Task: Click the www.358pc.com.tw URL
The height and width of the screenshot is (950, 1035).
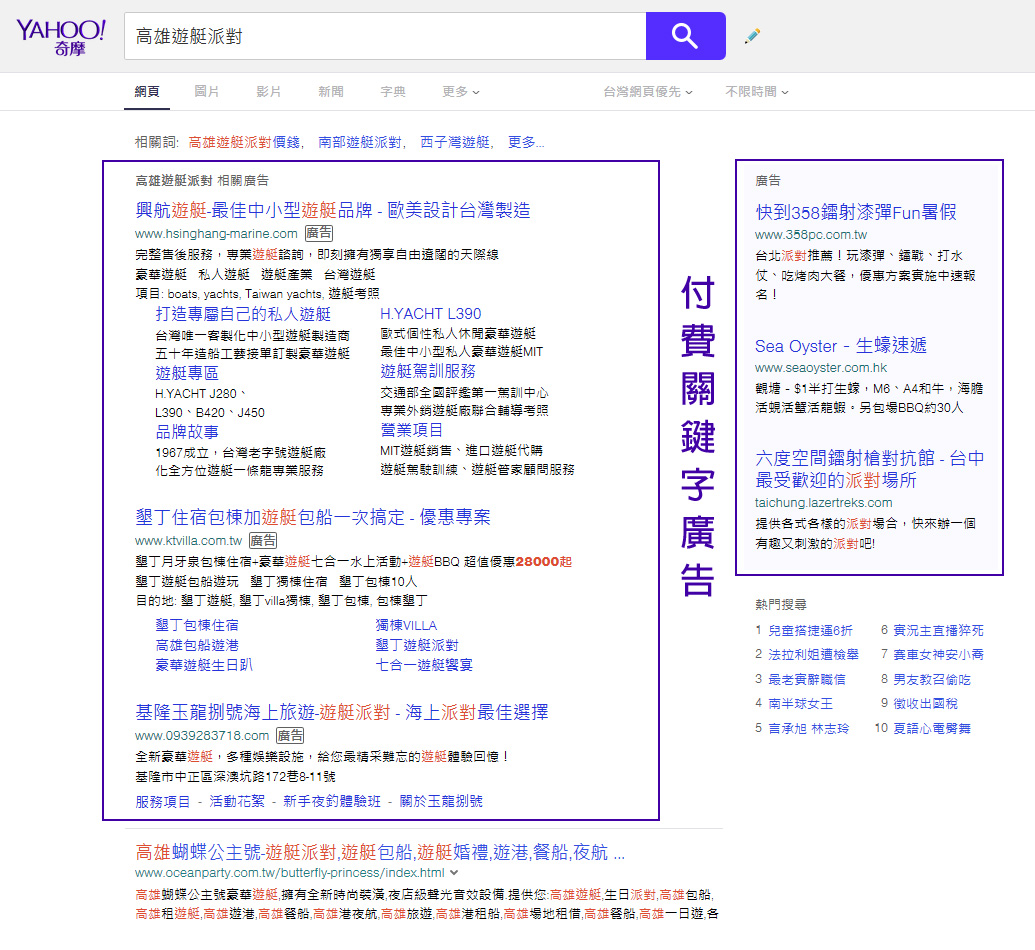Action: [x=811, y=235]
